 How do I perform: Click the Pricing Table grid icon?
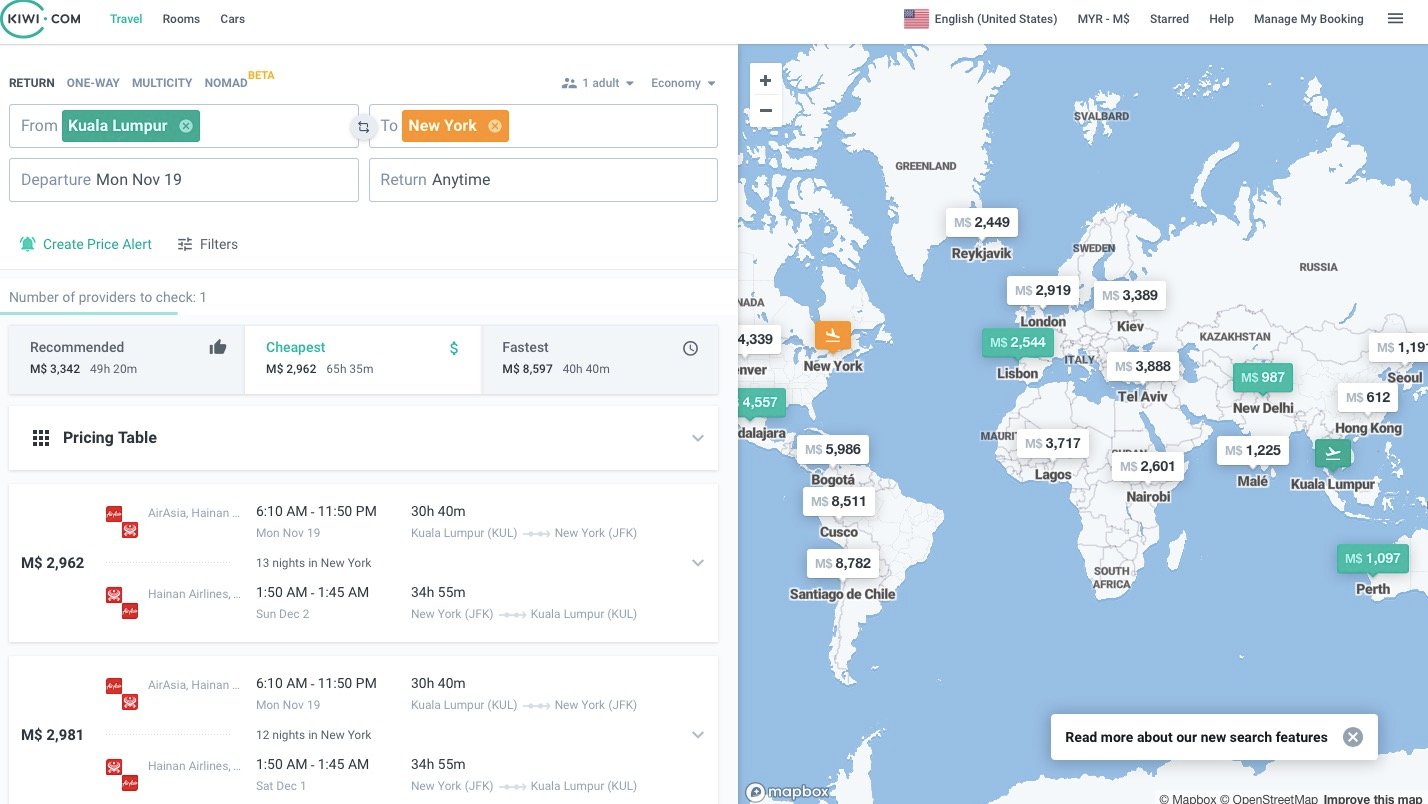pos(41,438)
